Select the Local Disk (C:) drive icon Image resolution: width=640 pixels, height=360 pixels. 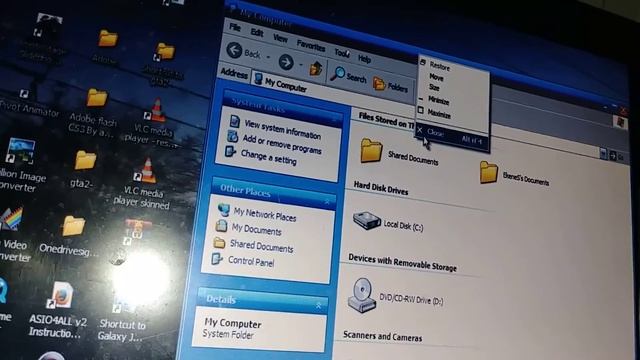(366, 220)
